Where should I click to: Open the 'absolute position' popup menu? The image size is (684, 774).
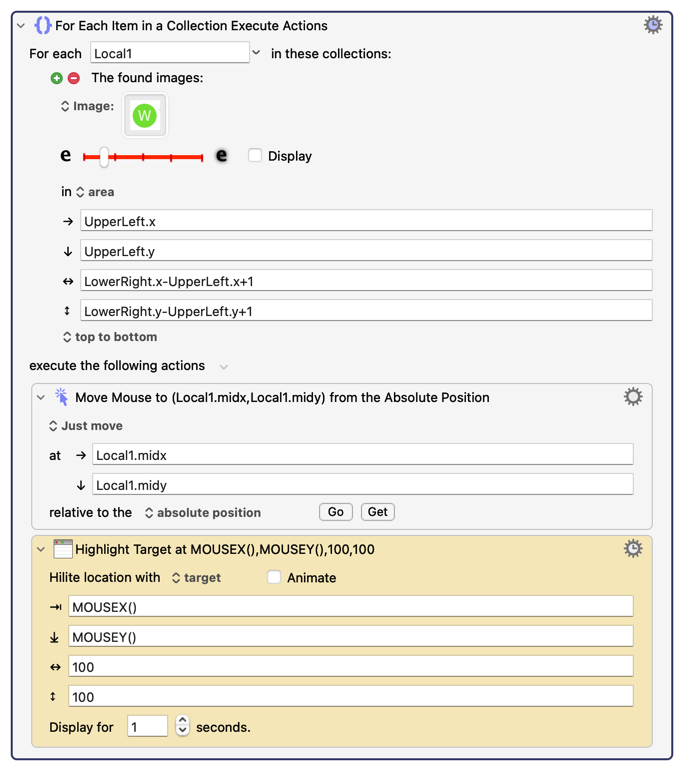202,513
